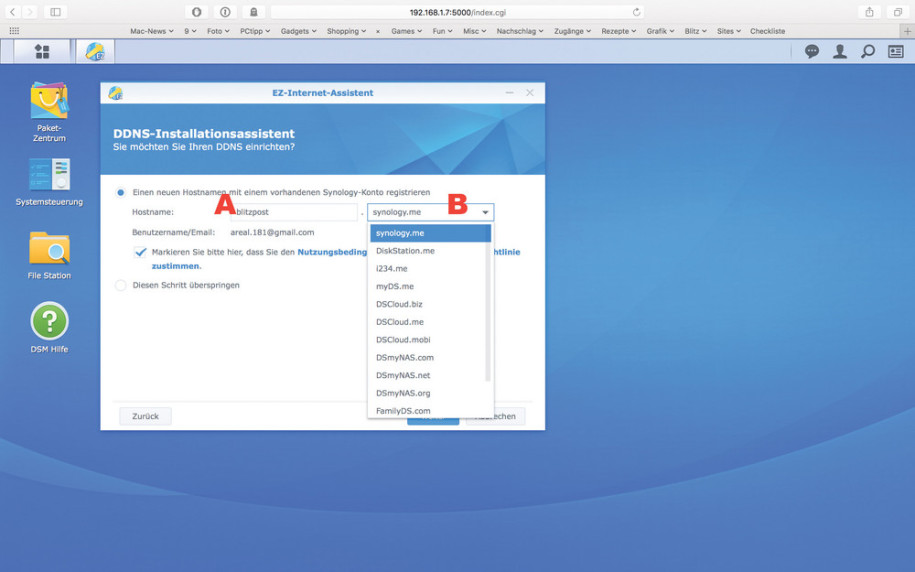Open Grafik bookmarks folder
The height and width of the screenshot is (572, 915).
pyautogui.click(x=660, y=31)
